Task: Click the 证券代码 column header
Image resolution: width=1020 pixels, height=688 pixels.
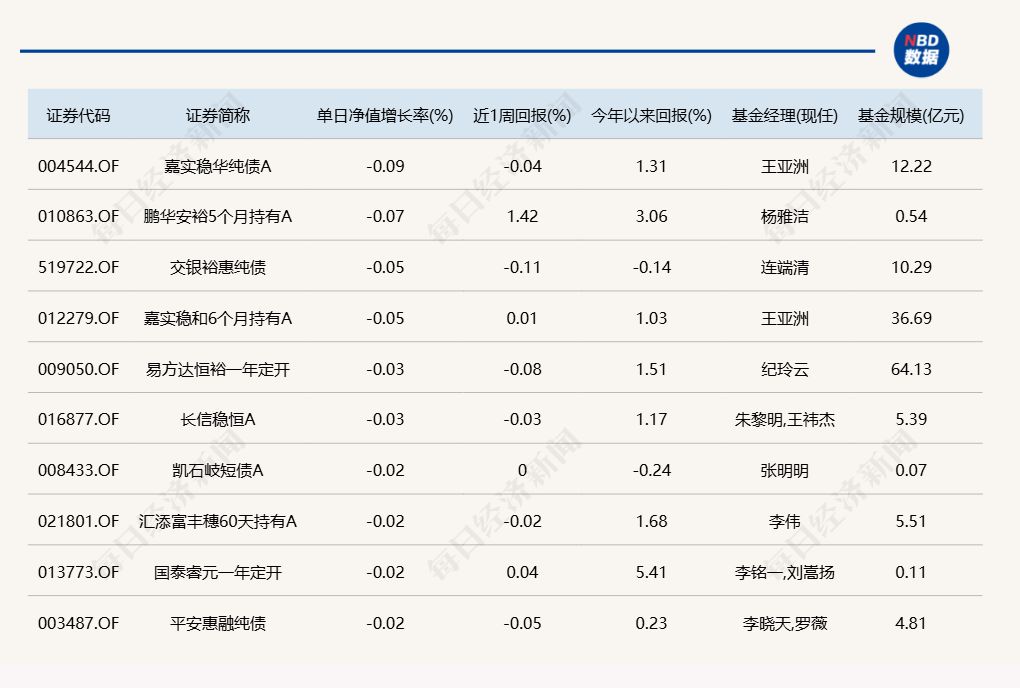Action: (x=79, y=115)
